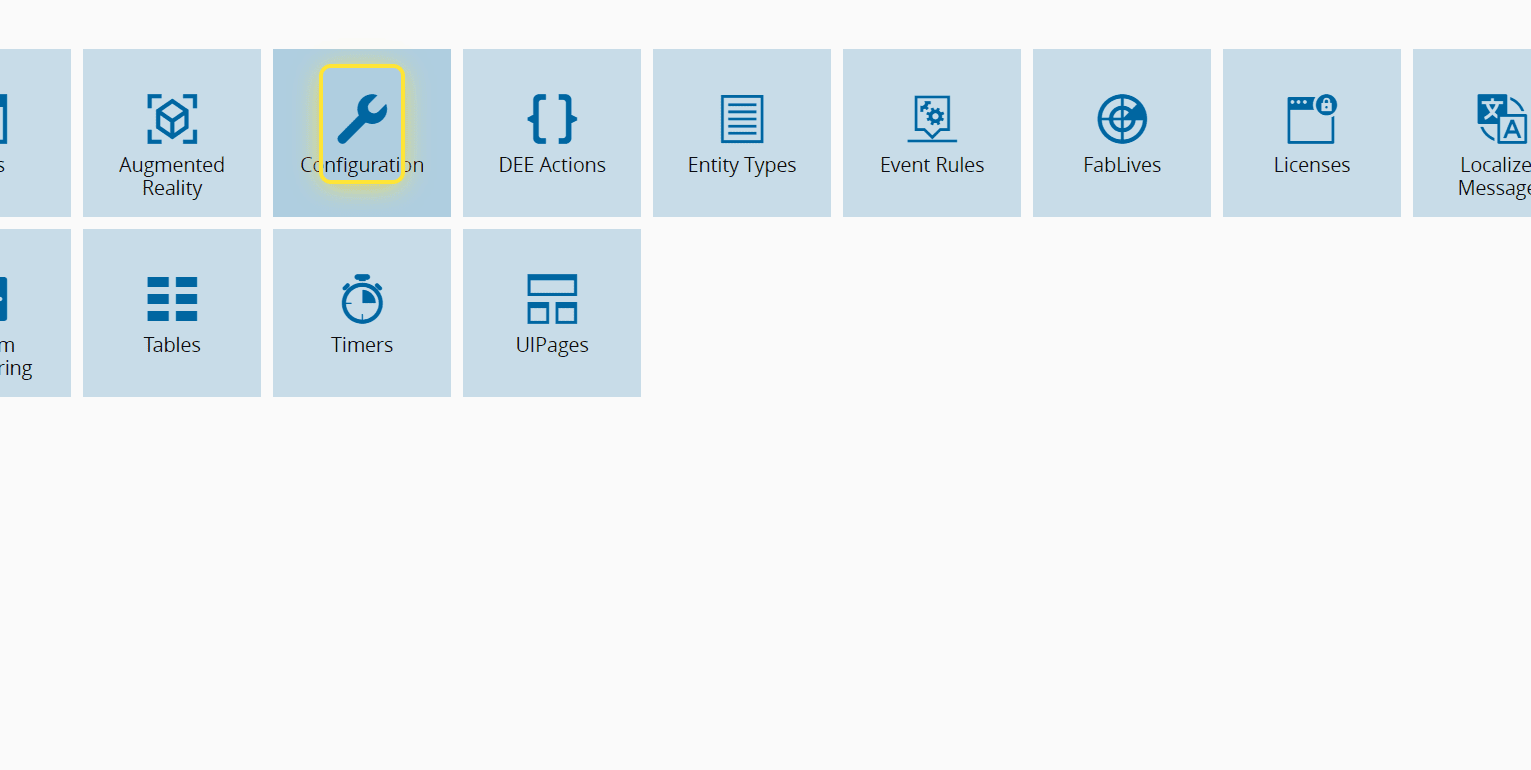The image size is (1531, 770).
Task: Click the DEE Actions curly braces icon
Action: pos(552,119)
